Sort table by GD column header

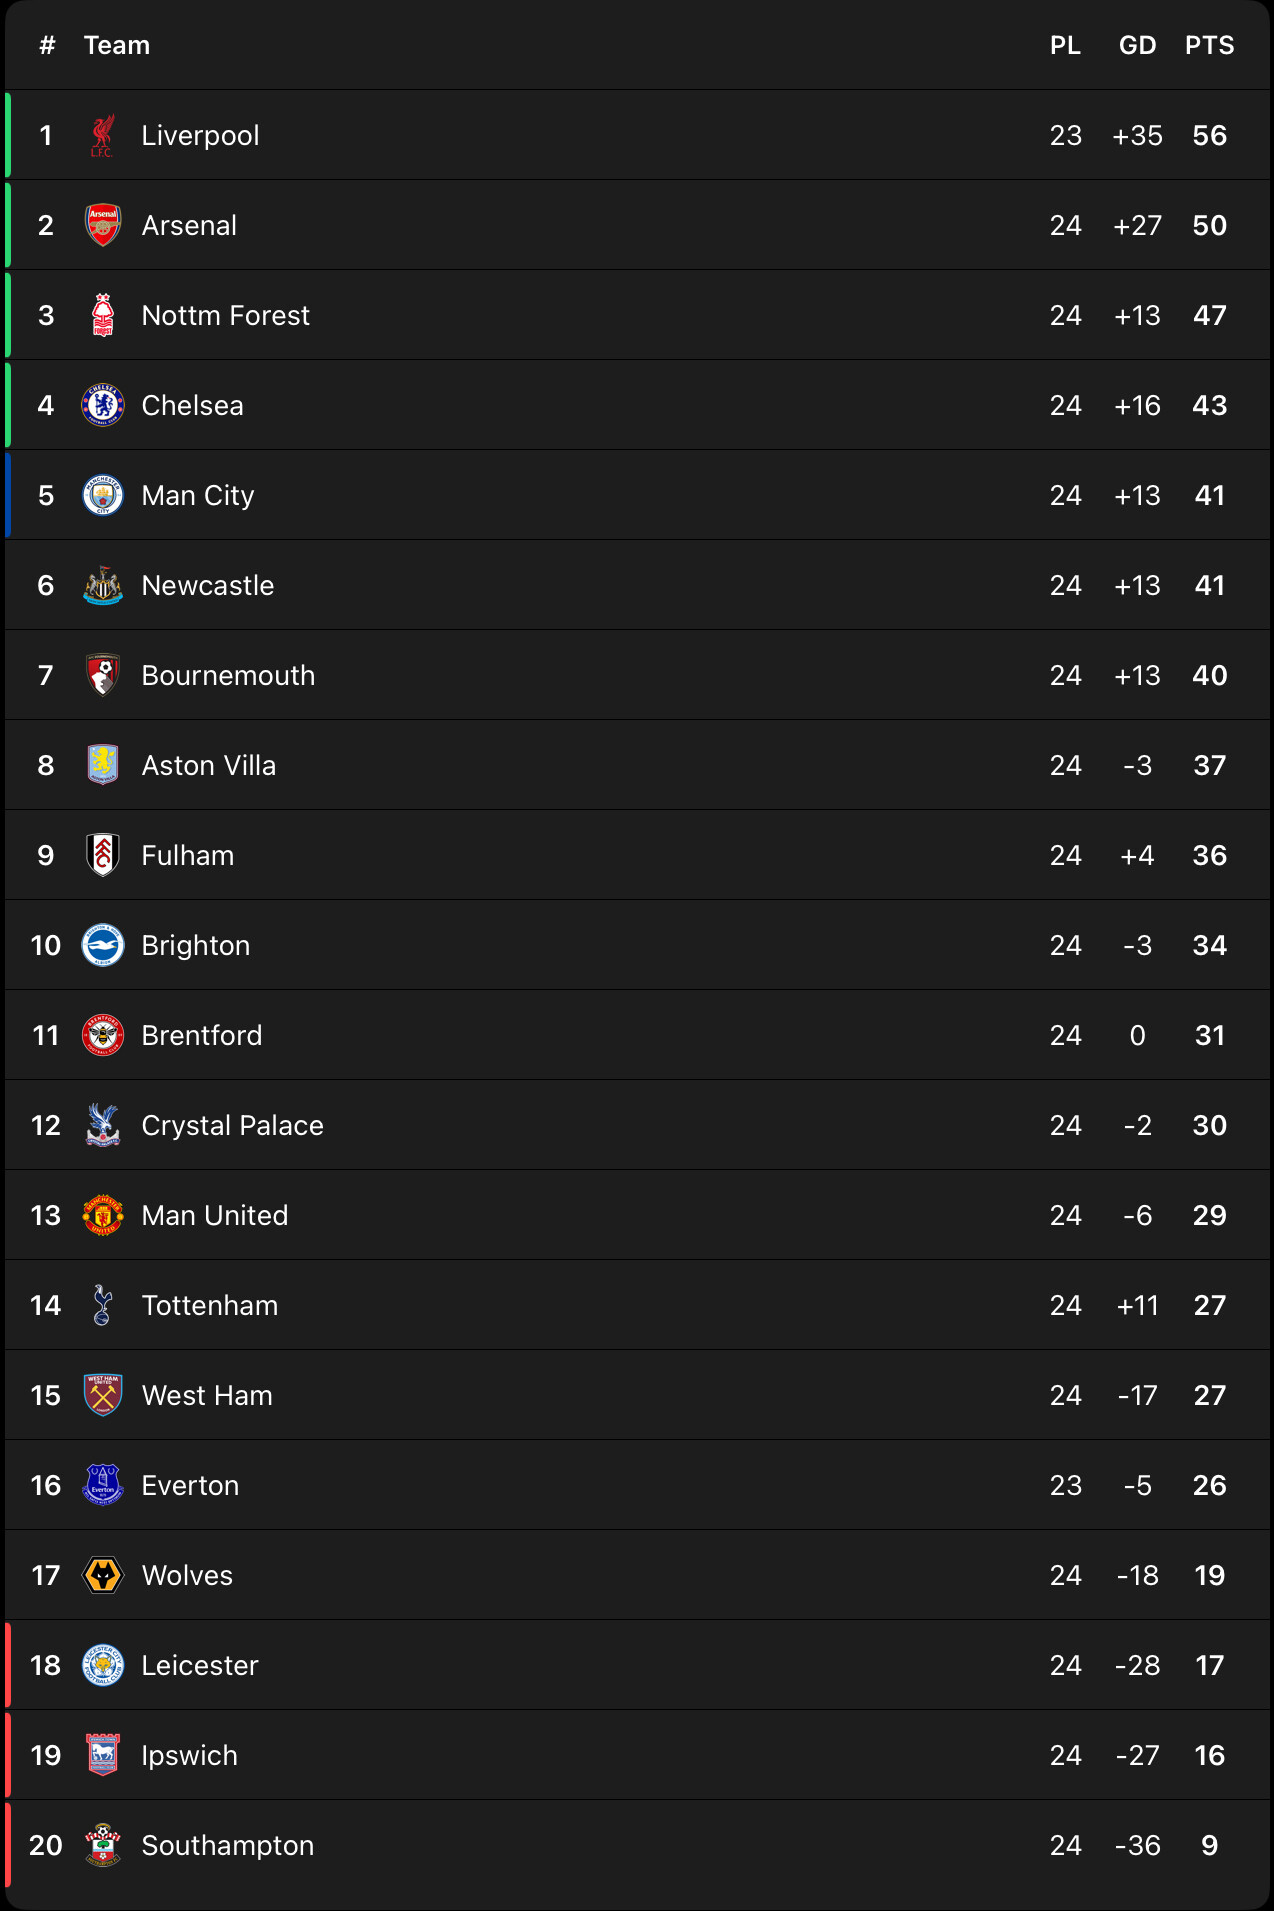pos(1137,46)
